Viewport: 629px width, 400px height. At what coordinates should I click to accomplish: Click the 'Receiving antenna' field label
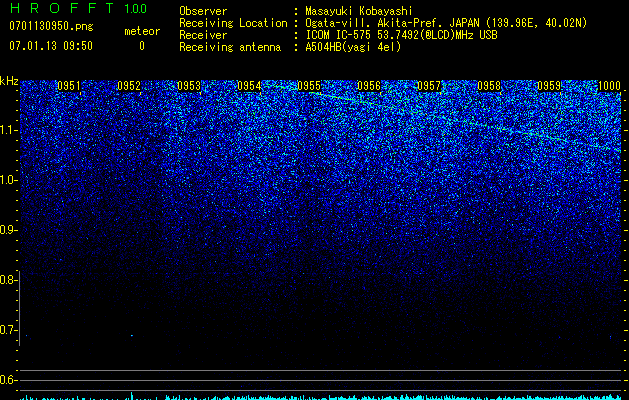[x=230, y=47]
